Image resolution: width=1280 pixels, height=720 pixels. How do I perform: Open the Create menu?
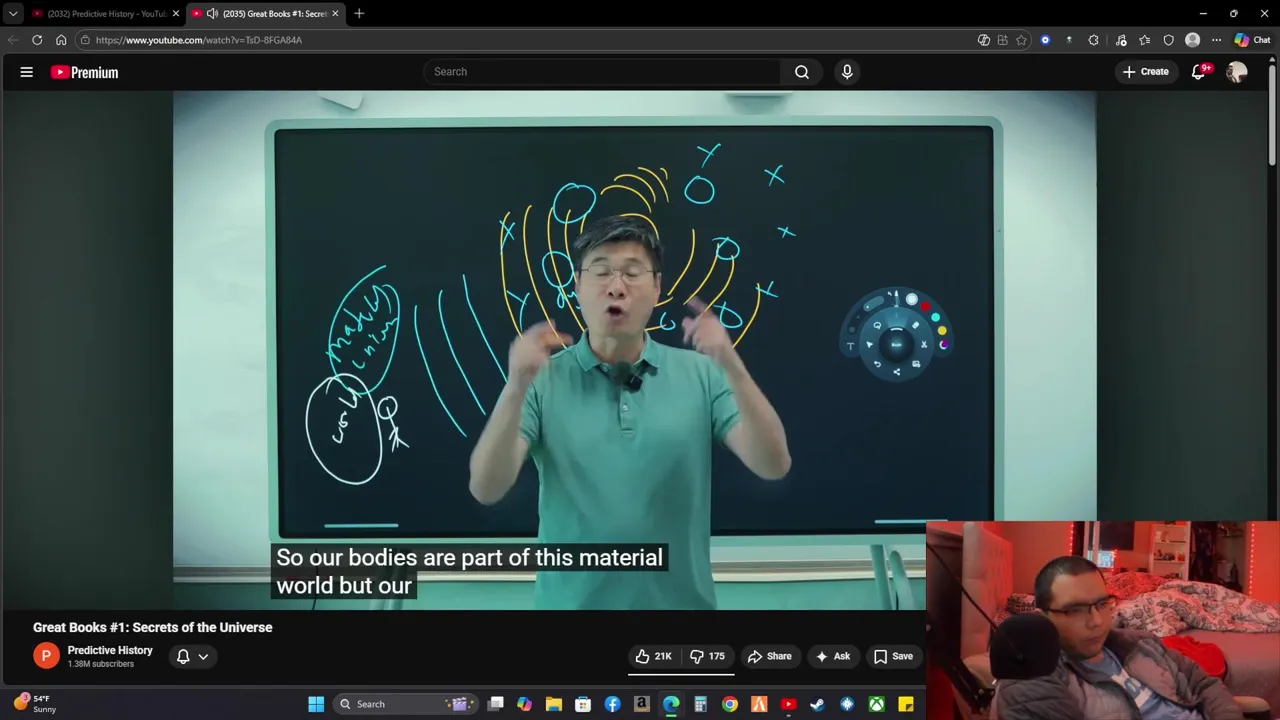coord(1145,72)
